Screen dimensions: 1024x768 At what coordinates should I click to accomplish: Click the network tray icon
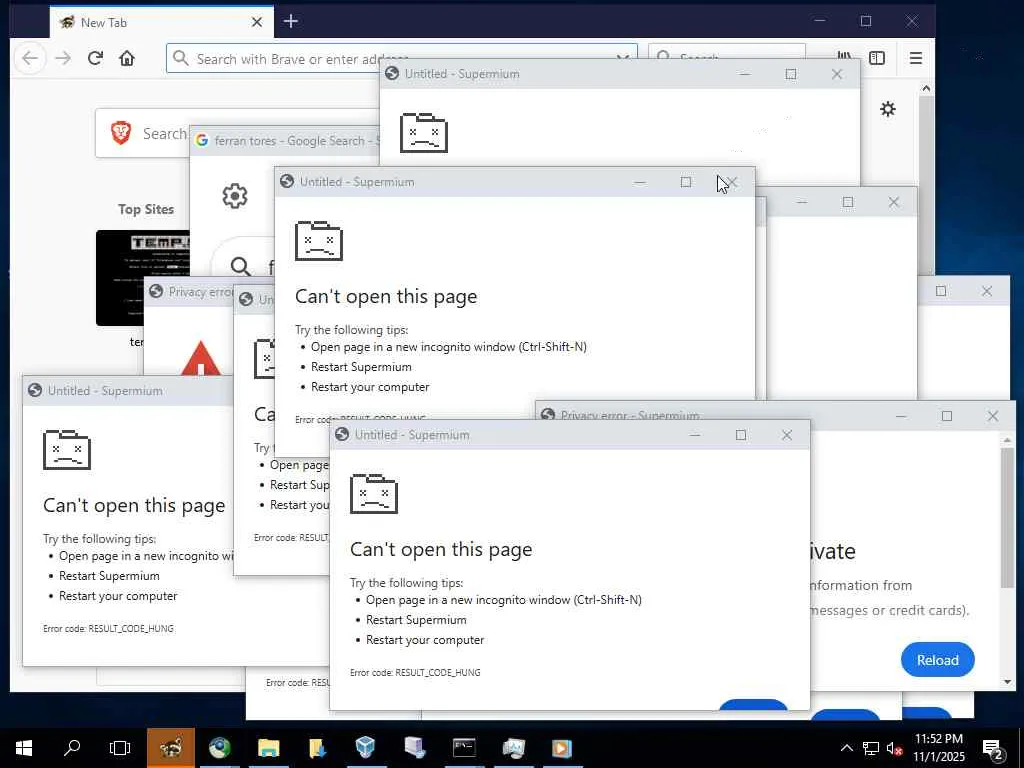click(x=871, y=748)
